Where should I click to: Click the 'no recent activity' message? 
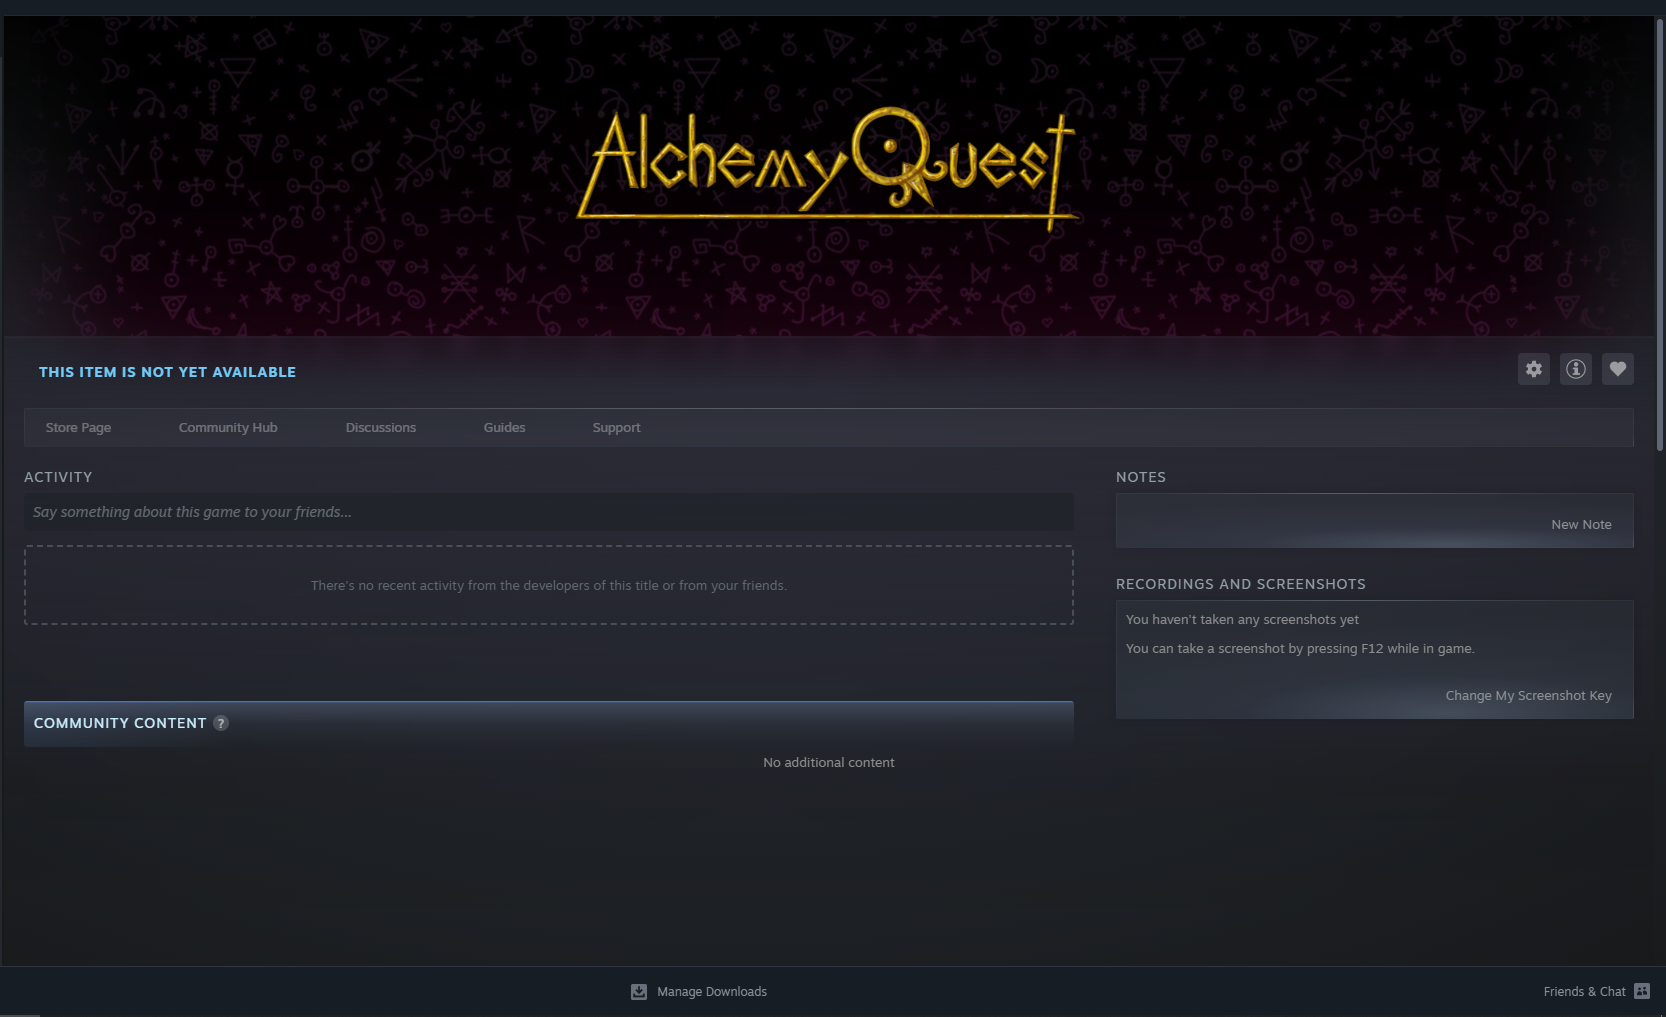coord(548,585)
